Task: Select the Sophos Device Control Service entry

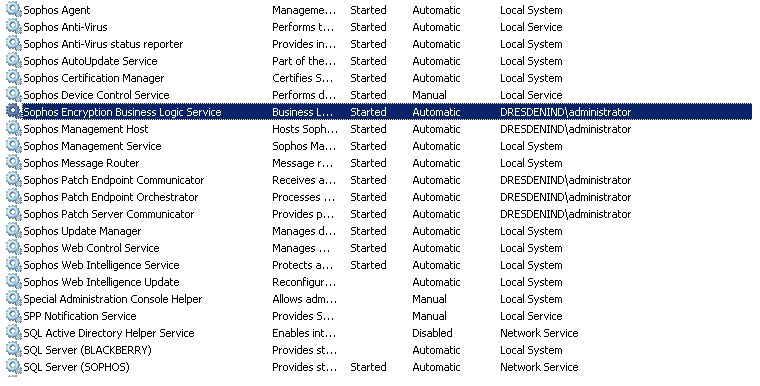Action: [96, 95]
